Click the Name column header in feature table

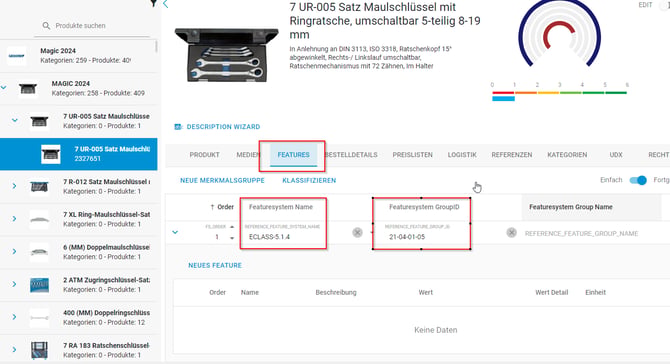point(250,293)
